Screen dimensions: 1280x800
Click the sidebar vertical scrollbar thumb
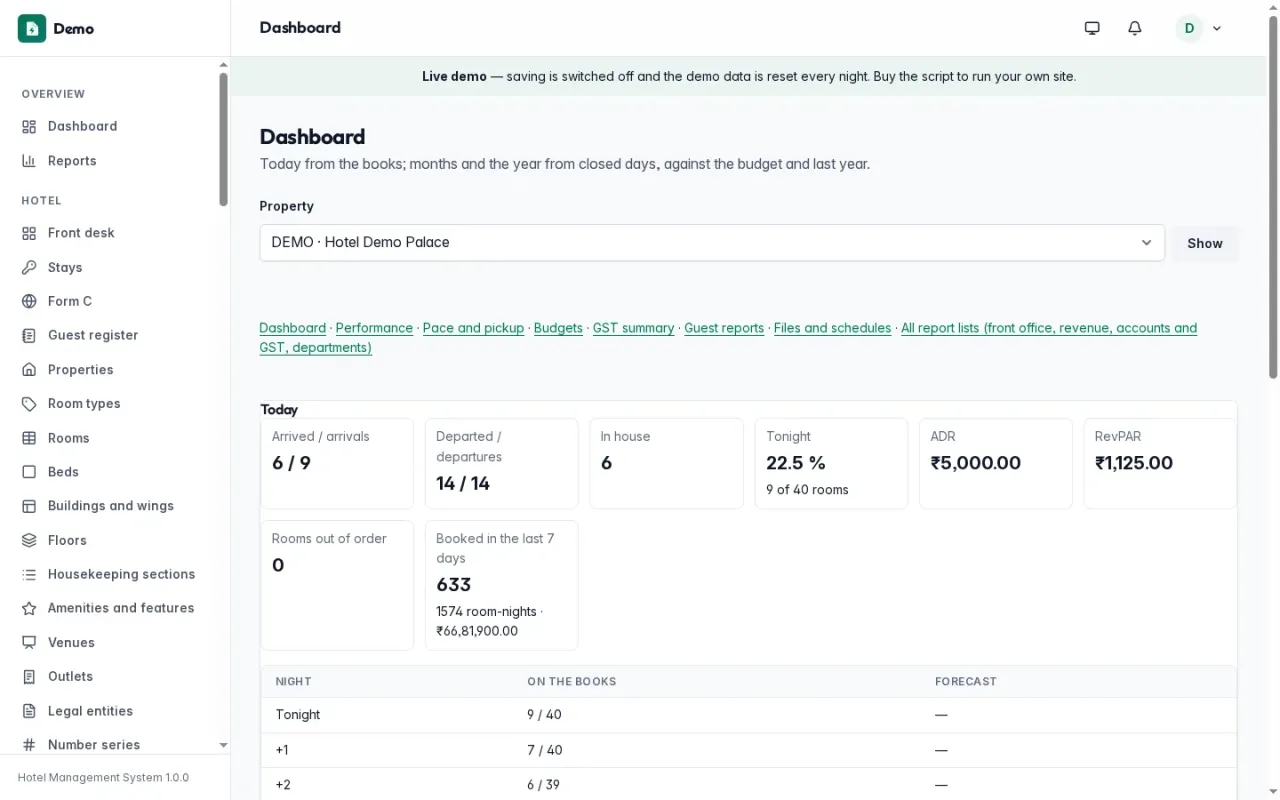click(224, 140)
